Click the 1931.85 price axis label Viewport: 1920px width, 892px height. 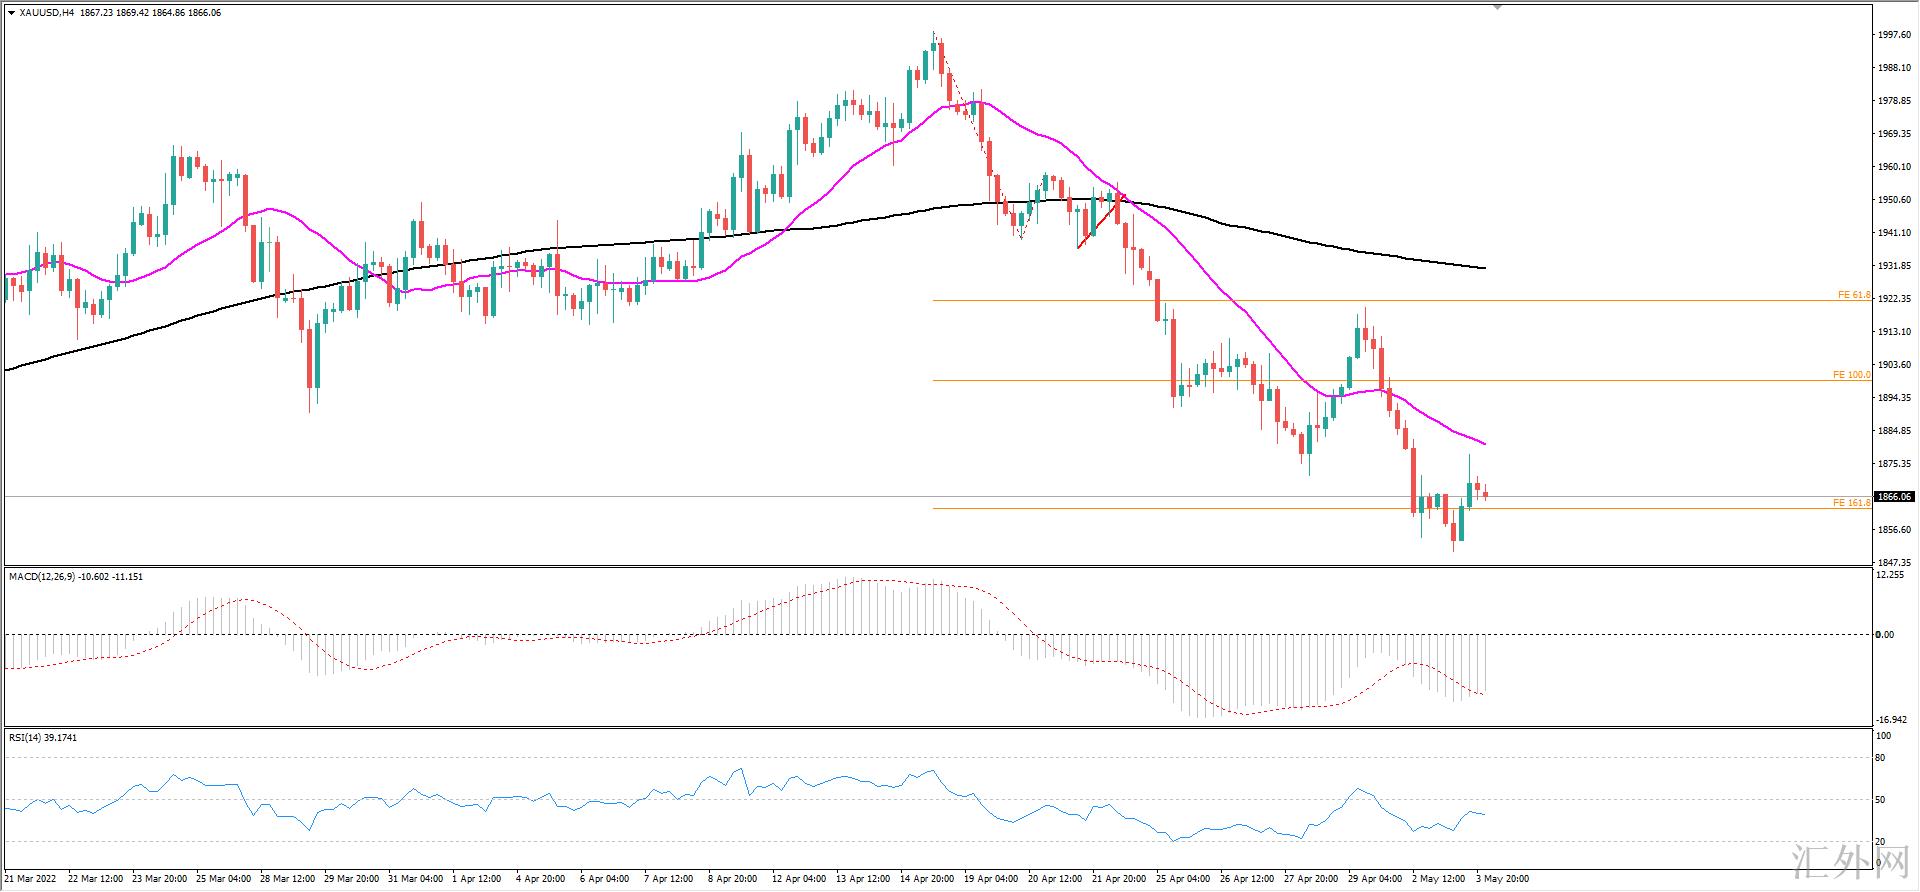click(x=1894, y=266)
